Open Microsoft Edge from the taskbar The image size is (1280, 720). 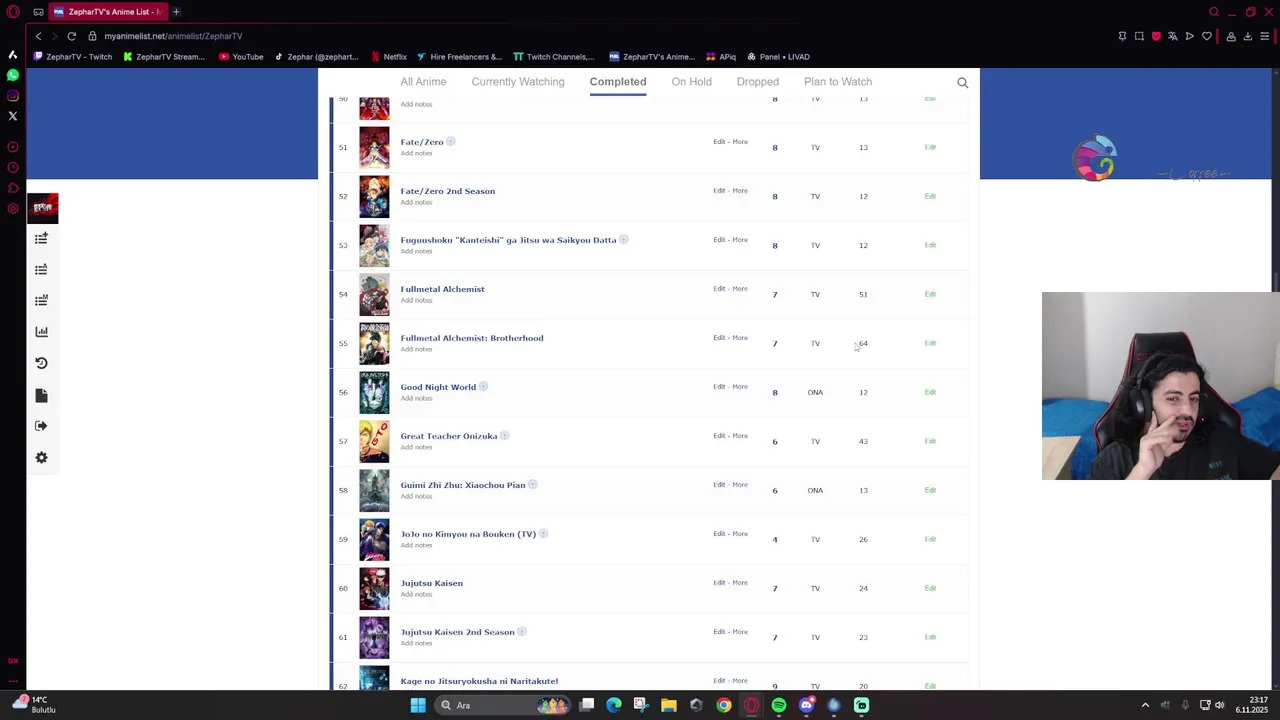click(x=614, y=705)
